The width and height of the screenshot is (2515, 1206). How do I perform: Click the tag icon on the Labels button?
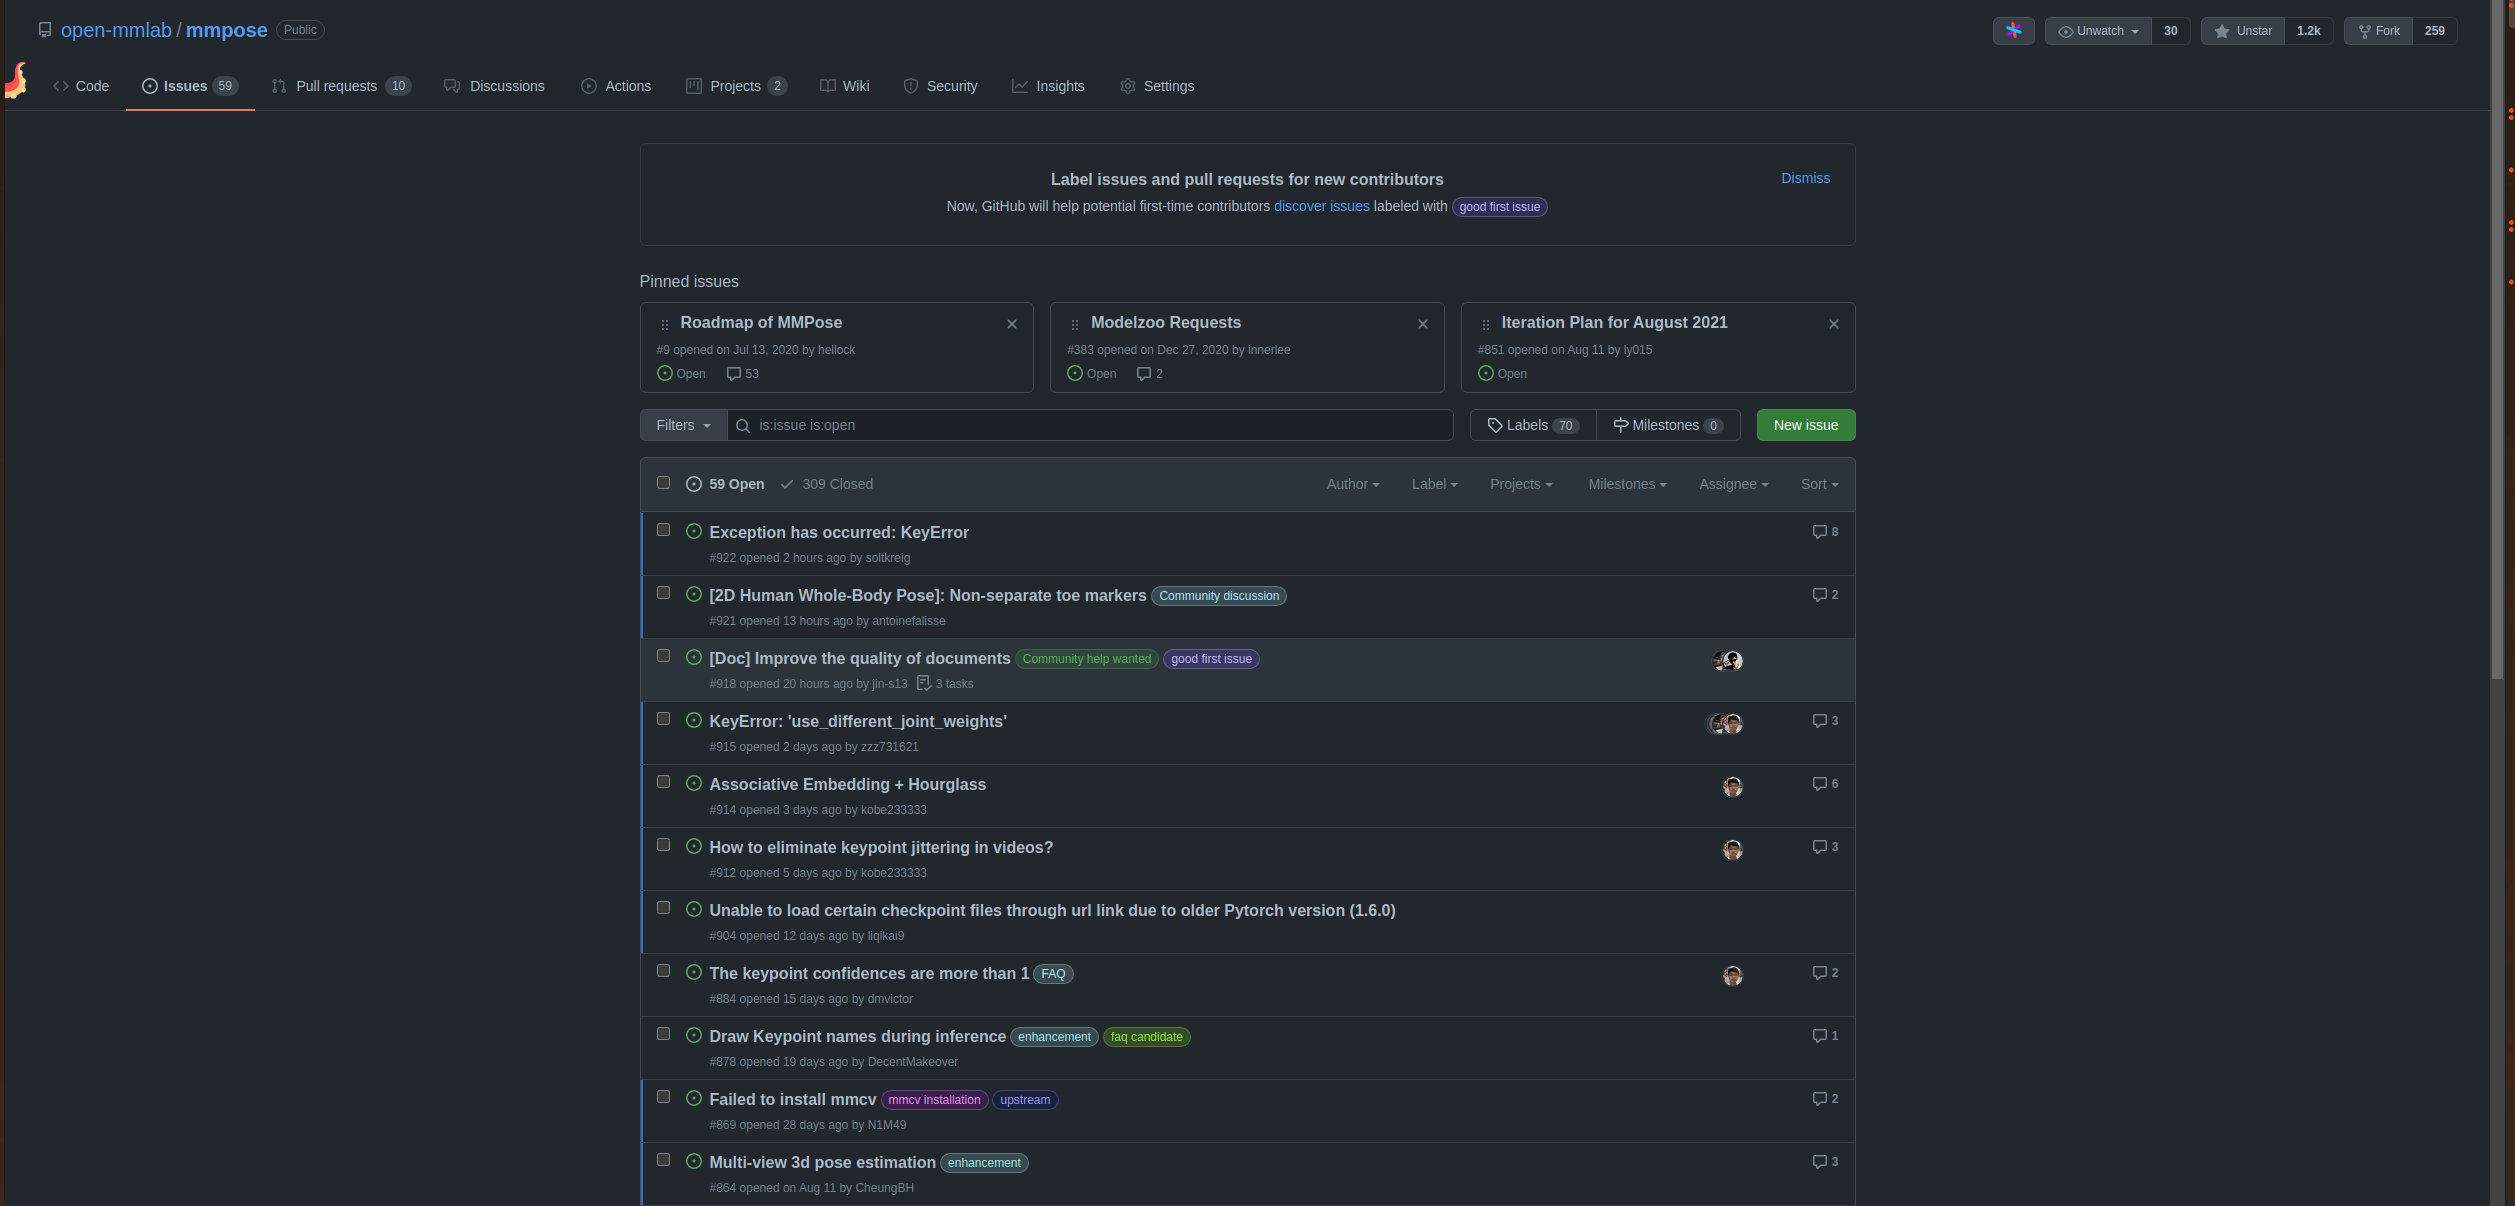point(1497,424)
